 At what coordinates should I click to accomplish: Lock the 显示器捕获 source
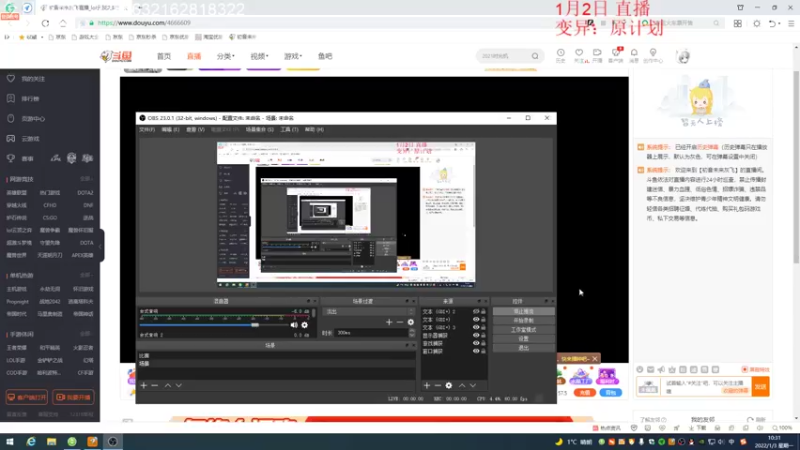point(484,336)
